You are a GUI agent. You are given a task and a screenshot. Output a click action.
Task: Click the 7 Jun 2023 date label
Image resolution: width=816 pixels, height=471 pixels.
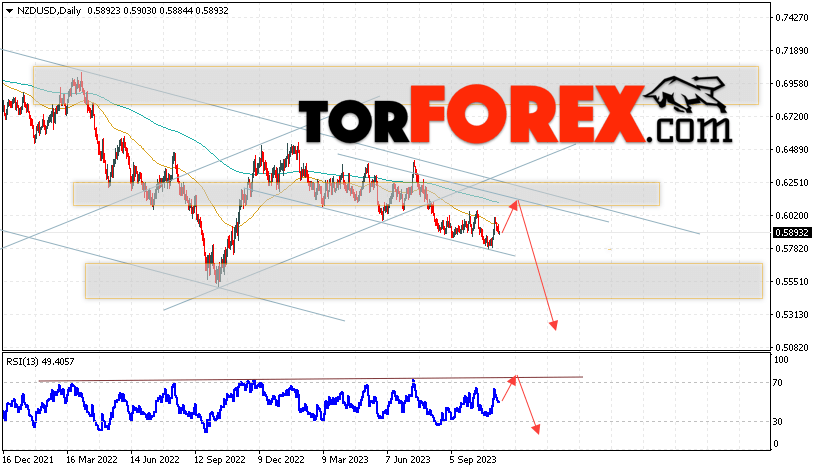coord(408,460)
